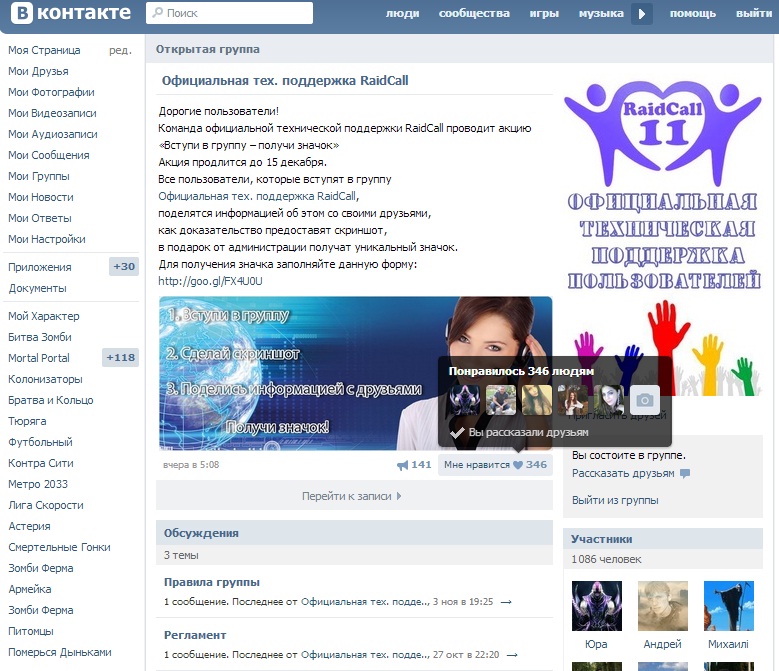Click the search magnifier icon
This screenshot has width=779, height=671.
157,12
